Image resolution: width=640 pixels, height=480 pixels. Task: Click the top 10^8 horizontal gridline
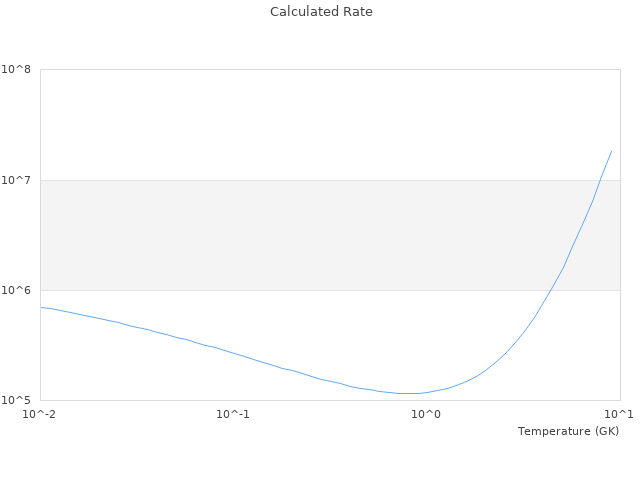[330, 69]
